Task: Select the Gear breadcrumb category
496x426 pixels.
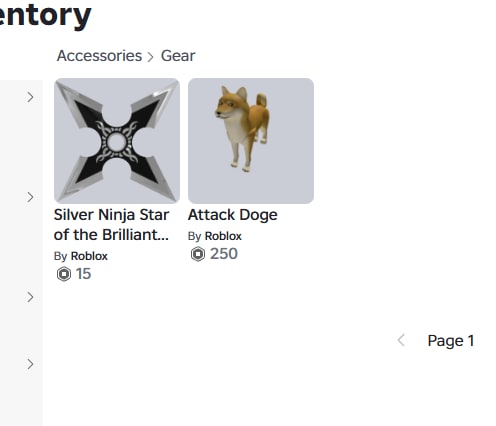Action: click(x=178, y=56)
